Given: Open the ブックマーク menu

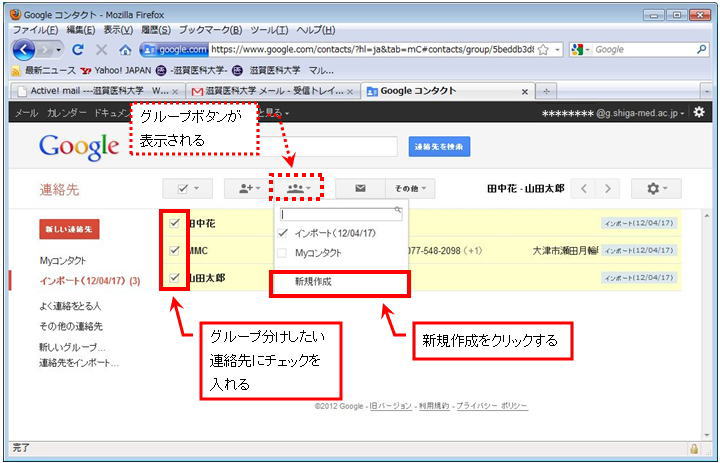Looking at the screenshot, I should point(210,30).
